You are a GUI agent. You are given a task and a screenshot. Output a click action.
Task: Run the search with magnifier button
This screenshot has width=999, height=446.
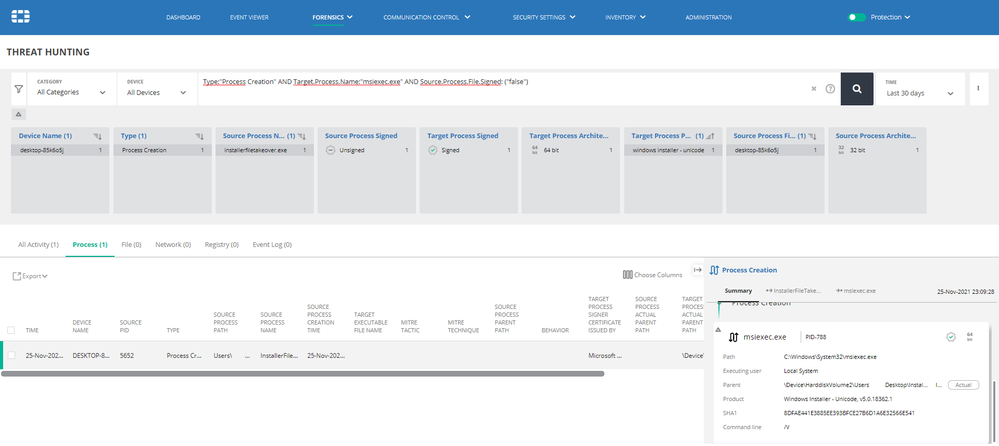click(857, 89)
